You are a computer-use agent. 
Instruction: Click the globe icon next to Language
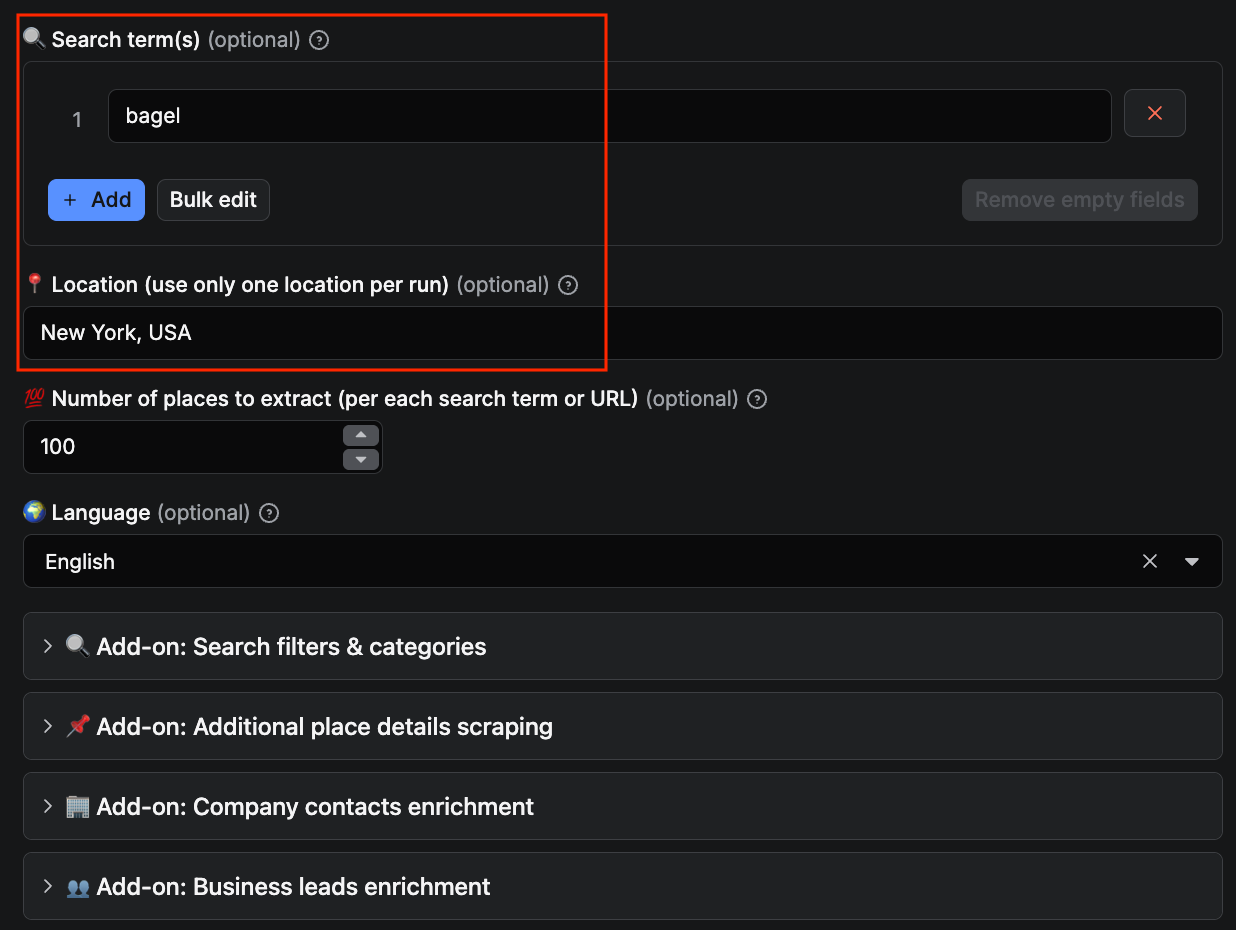point(33,512)
